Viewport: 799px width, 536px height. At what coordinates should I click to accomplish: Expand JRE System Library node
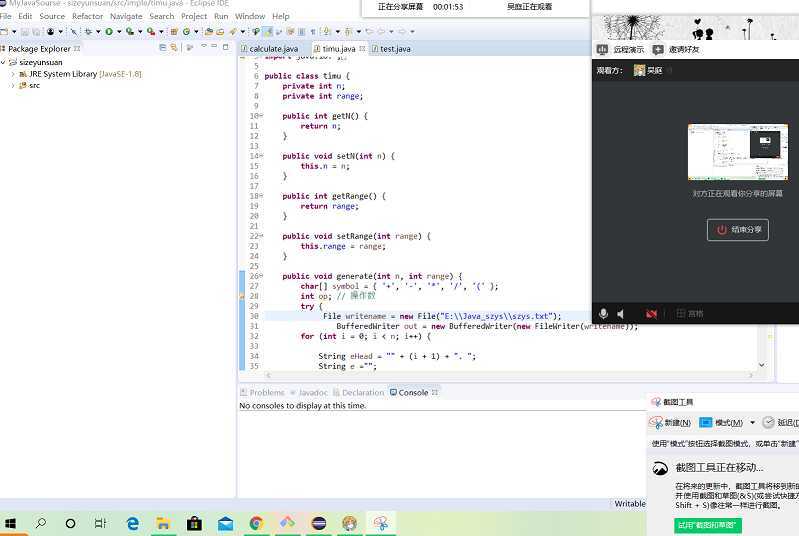(13, 74)
